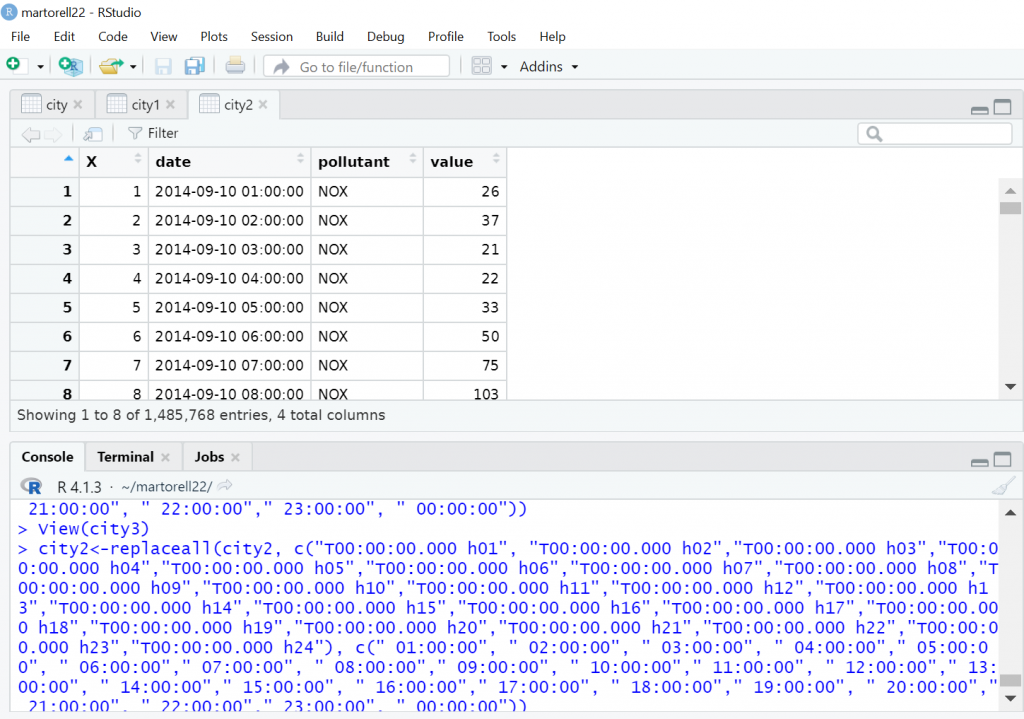
Task: Open the Addins dropdown
Action: (549, 67)
